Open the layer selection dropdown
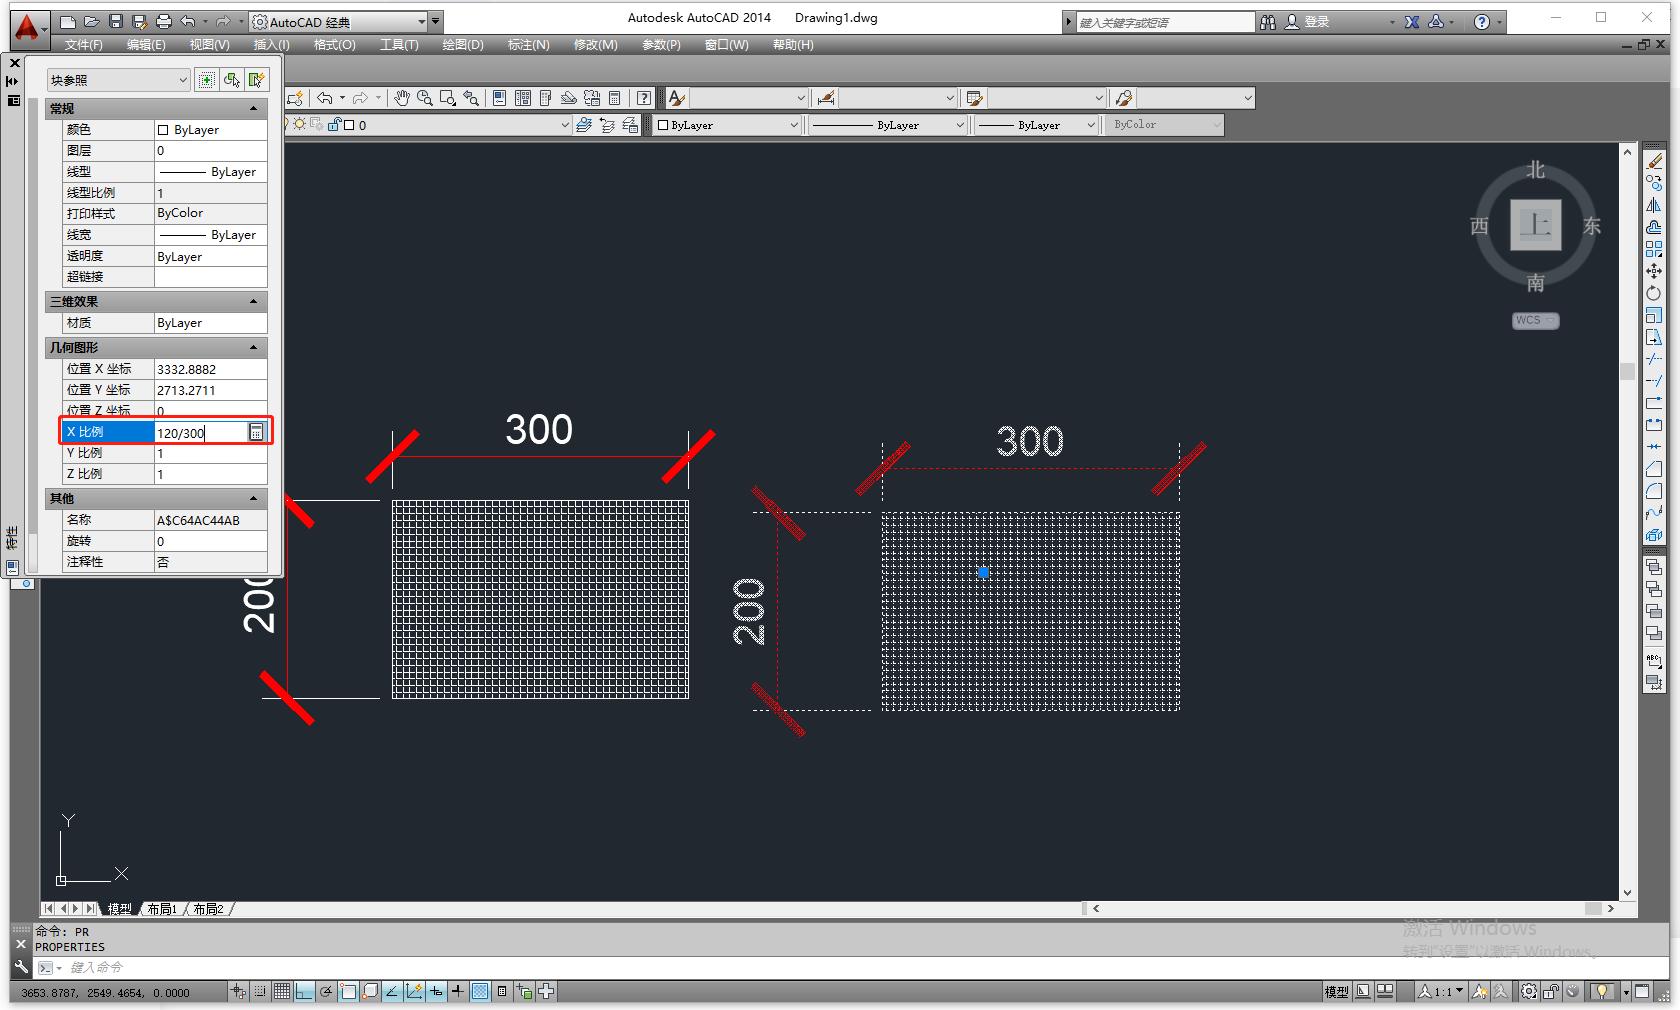1680x1010 pixels. [563, 125]
